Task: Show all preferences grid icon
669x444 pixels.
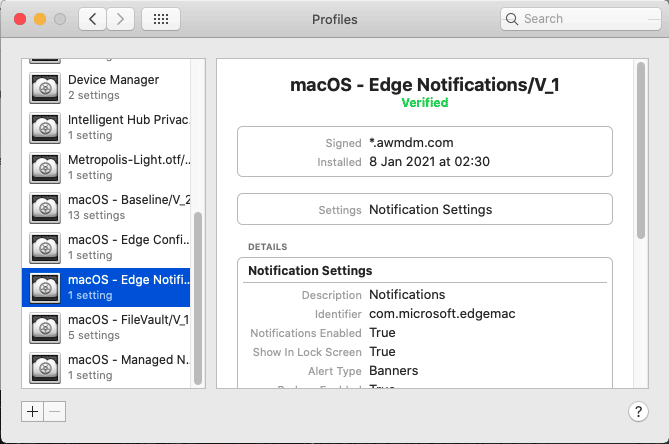Action: point(161,19)
